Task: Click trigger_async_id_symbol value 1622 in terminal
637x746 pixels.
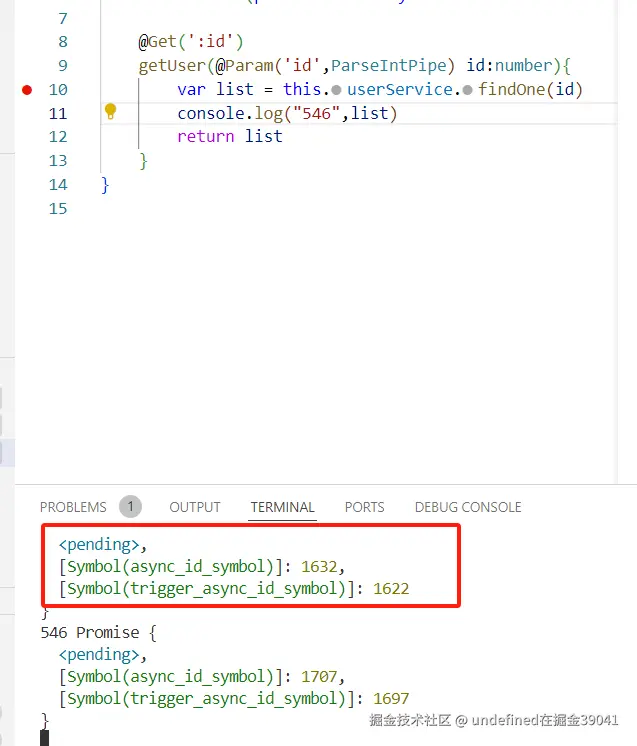Action: pos(391,589)
